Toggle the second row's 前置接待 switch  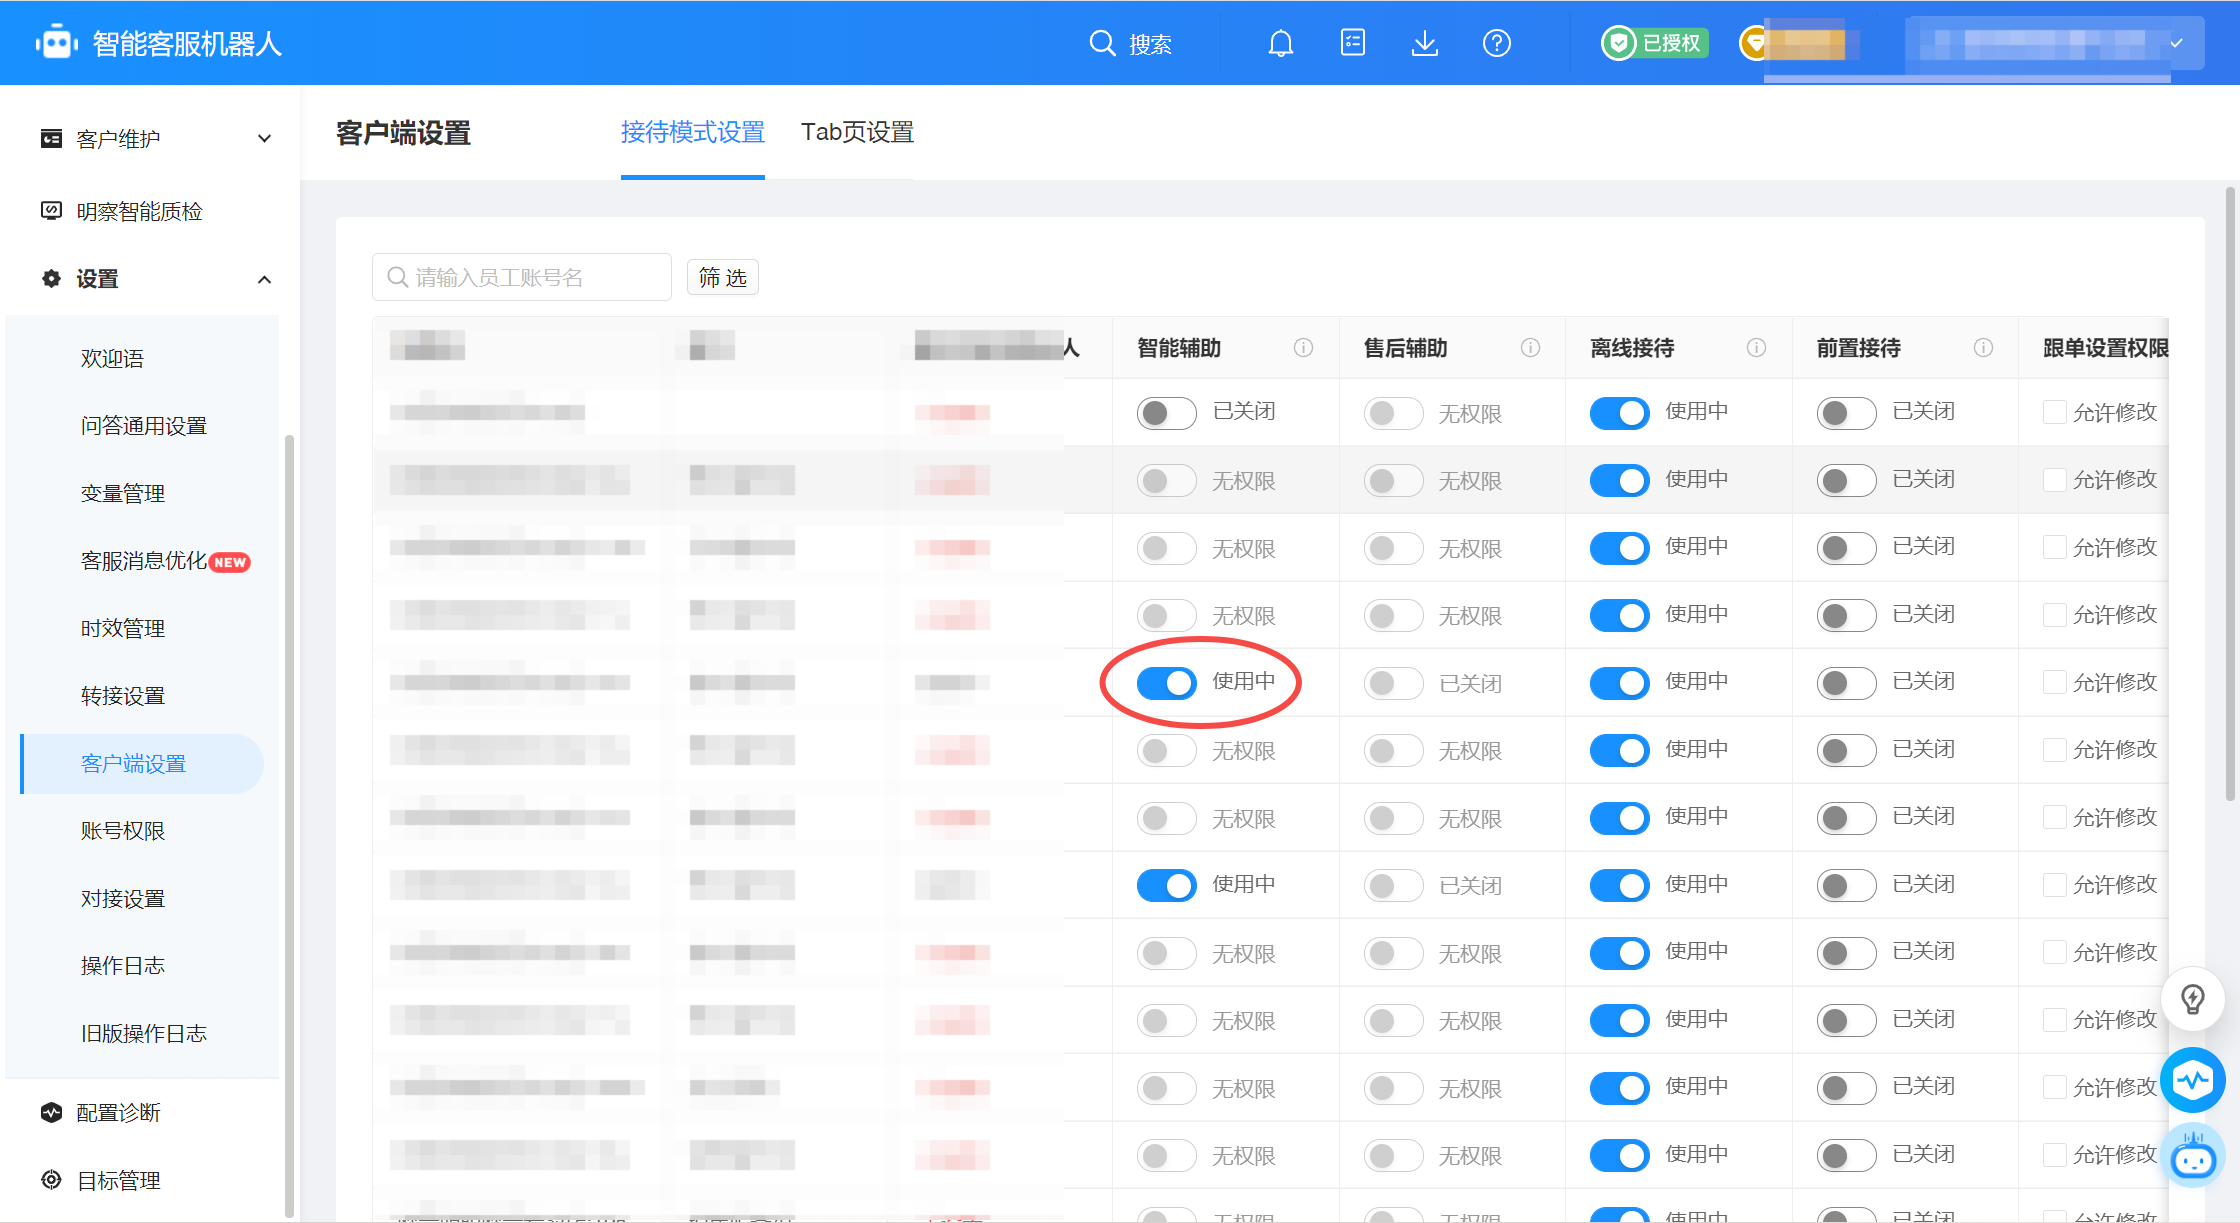(1846, 480)
